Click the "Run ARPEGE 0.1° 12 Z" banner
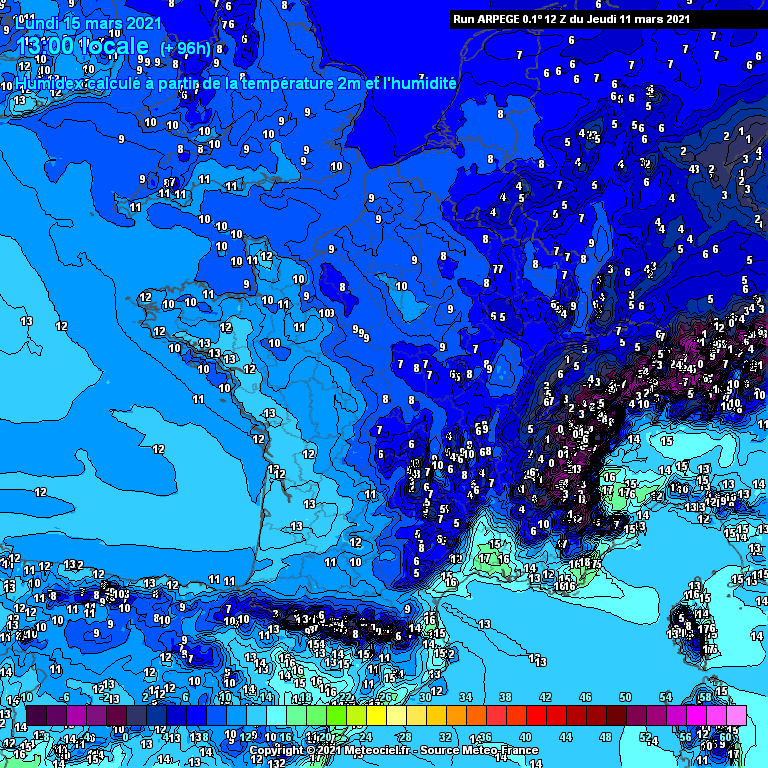 tap(570, 18)
